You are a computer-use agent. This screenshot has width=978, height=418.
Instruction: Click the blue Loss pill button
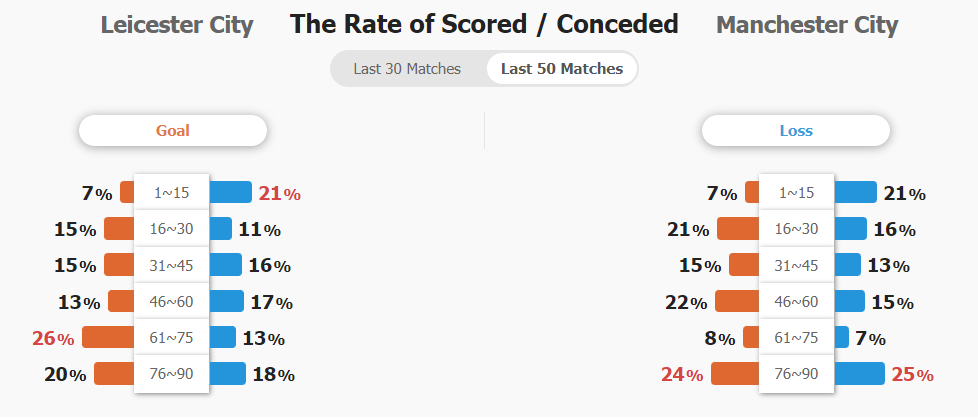(x=796, y=130)
